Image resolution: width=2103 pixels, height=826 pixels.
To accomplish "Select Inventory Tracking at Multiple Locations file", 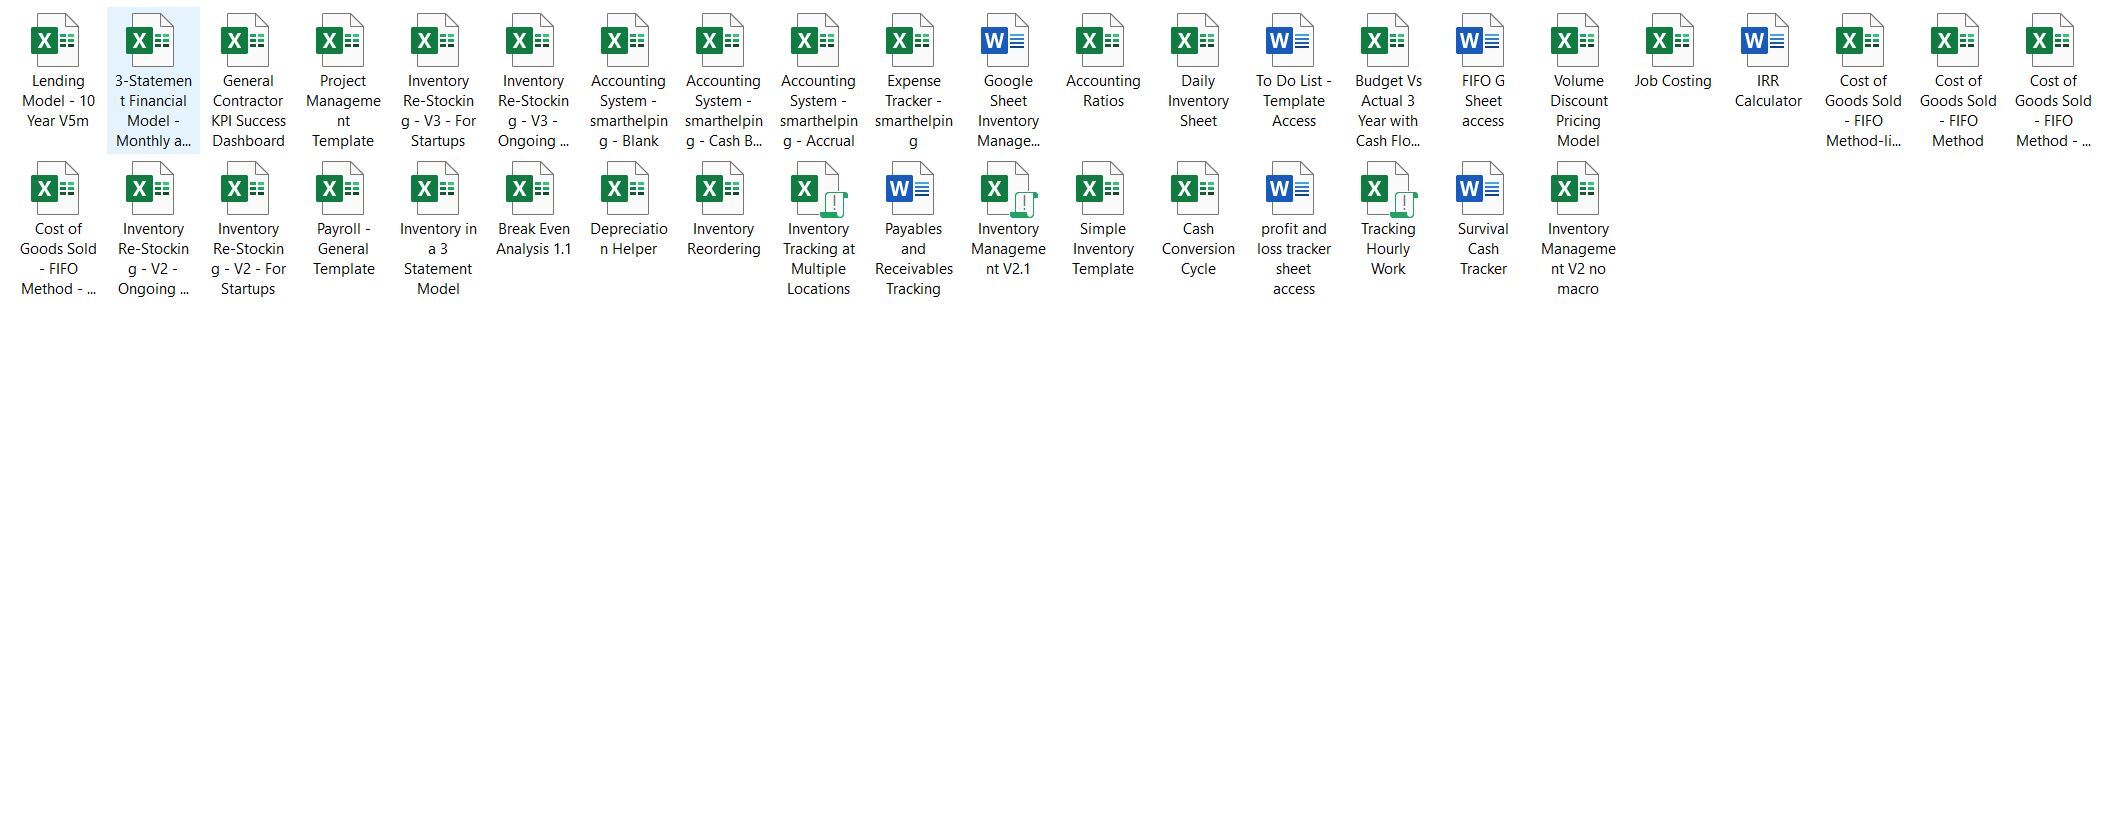I will click(817, 189).
